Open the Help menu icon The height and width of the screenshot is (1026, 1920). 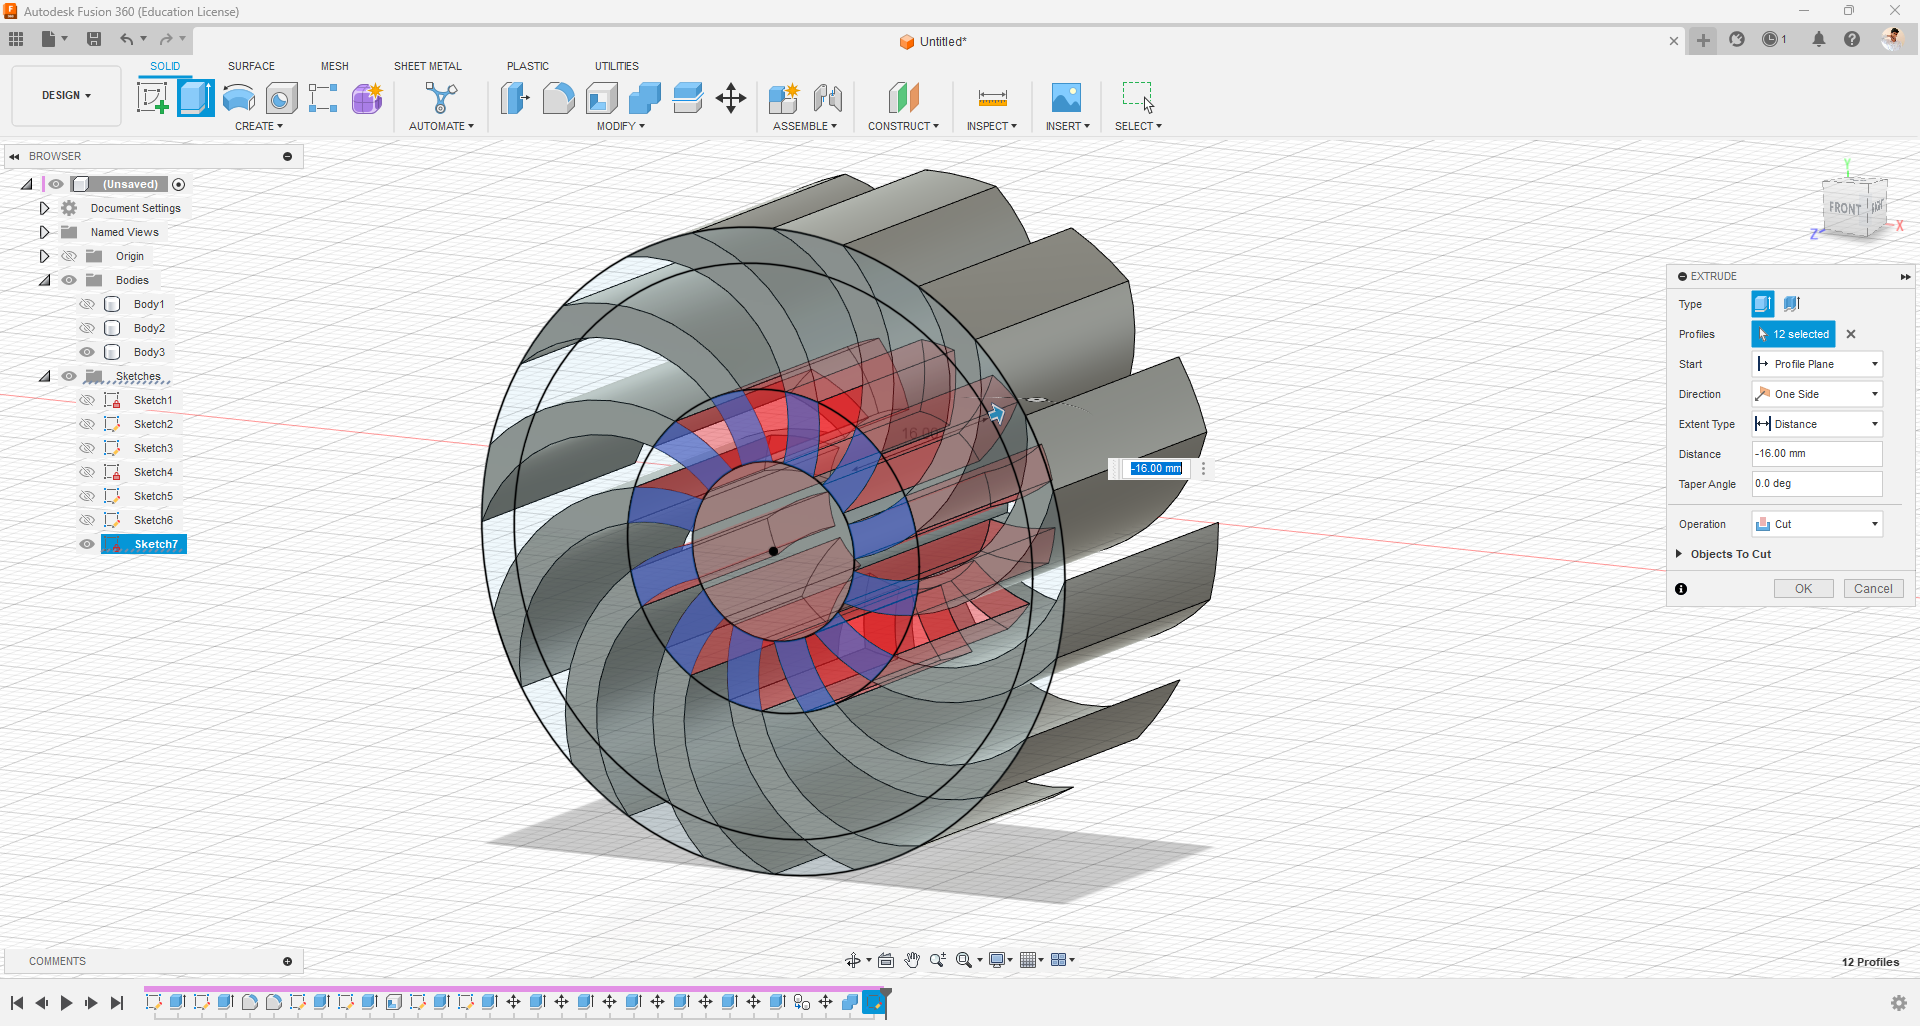coord(1852,39)
